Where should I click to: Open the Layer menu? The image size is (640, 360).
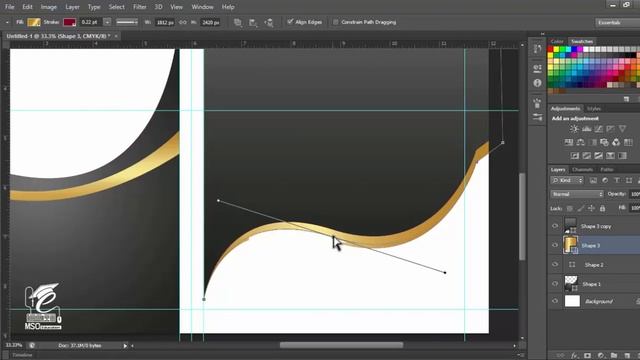click(72, 7)
